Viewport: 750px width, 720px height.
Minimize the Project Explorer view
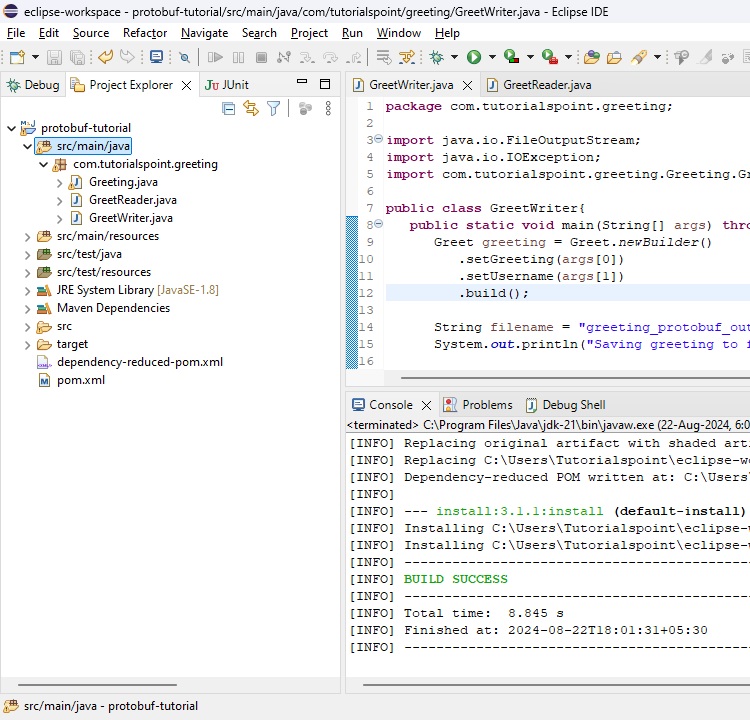tap(302, 85)
